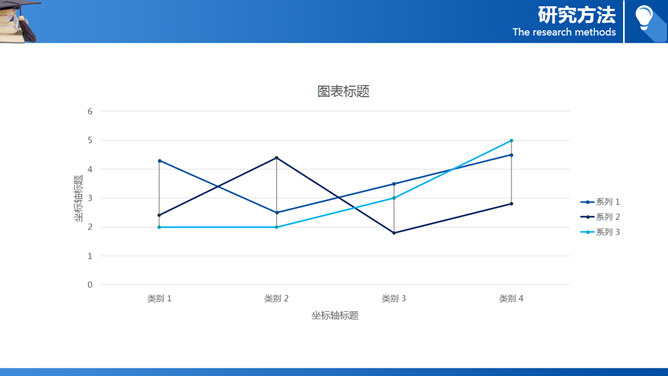Screen dimensions: 668x376
Task: Click the graduation cap and books image
Action: click(19, 21)
